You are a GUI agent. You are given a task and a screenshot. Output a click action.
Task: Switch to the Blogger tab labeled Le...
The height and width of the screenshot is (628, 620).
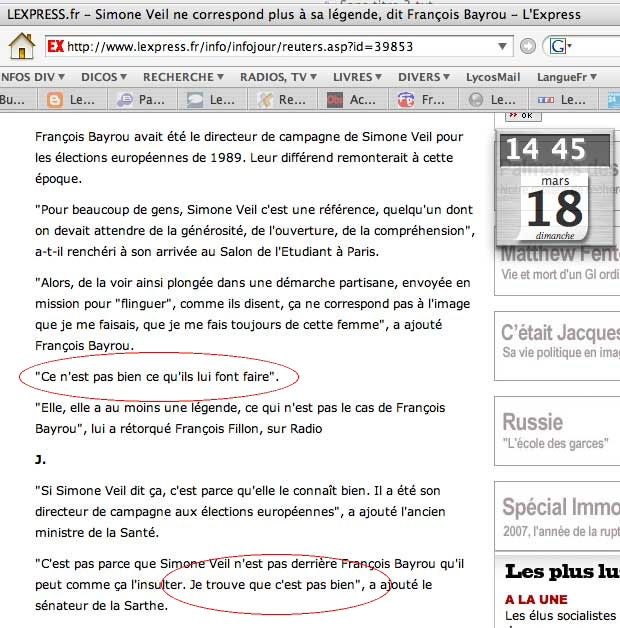pyautogui.click(x=72, y=100)
